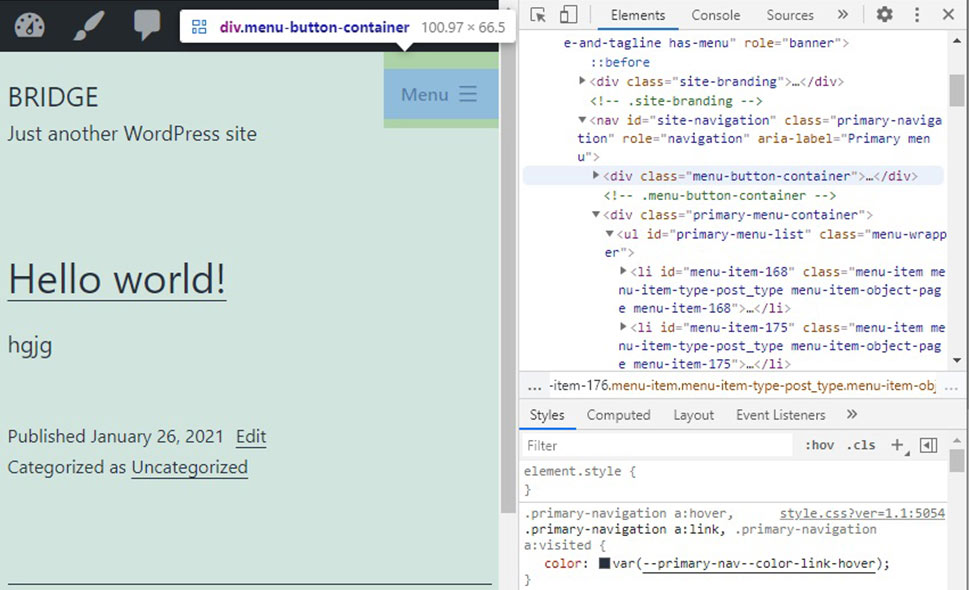Collapse the primary-menu-container div node
The height and width of the screenshot is (590, 969).
[x=596, y=214]
